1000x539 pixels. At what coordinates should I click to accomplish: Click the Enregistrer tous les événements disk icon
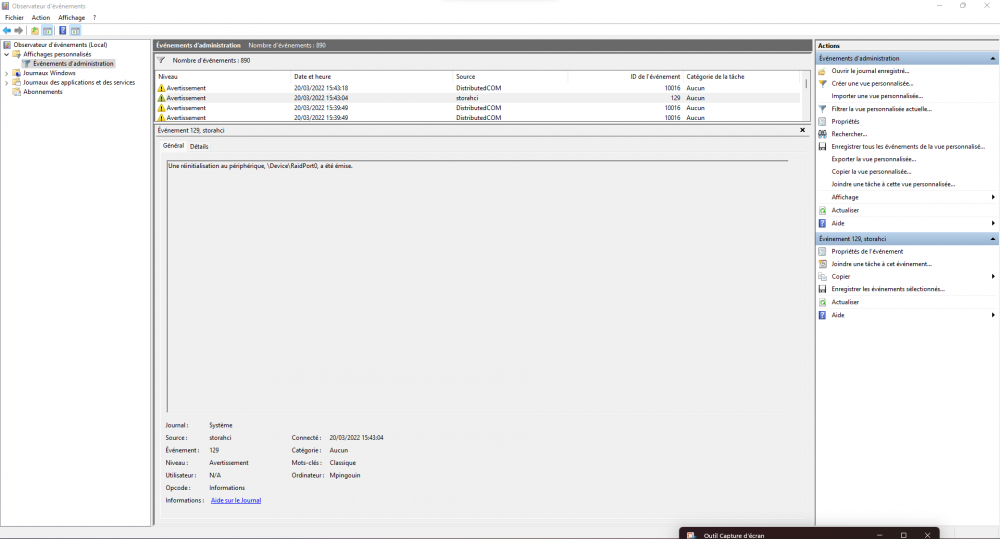823,147
